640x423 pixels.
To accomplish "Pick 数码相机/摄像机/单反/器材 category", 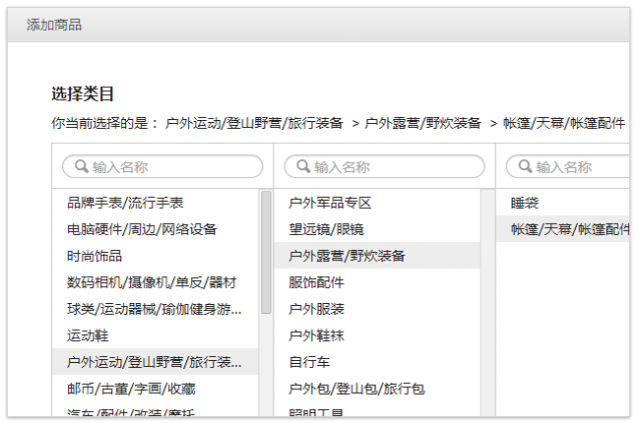I will coord(152,282).
